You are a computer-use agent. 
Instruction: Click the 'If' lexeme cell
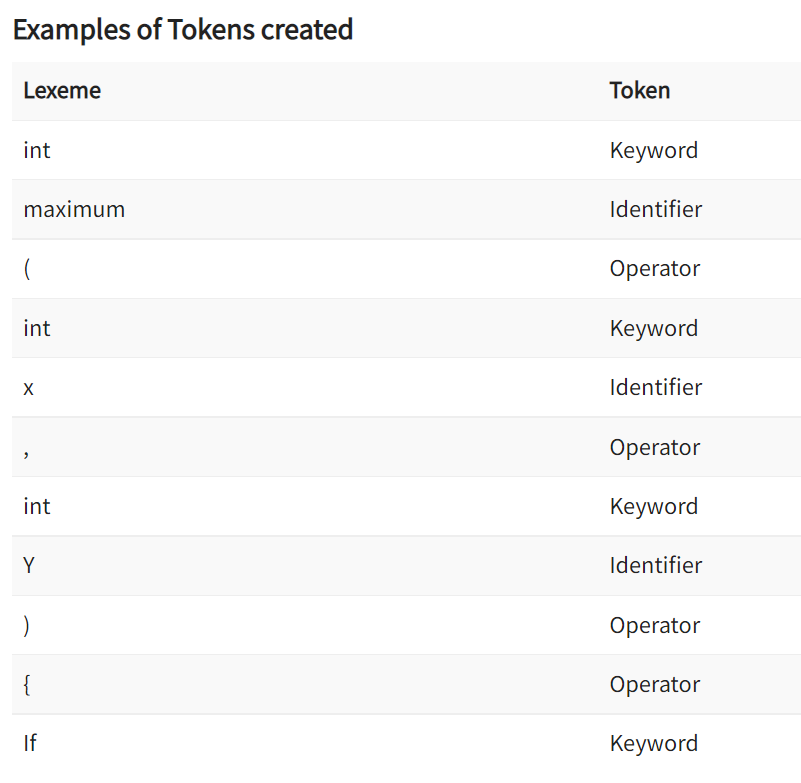point(30,744)
